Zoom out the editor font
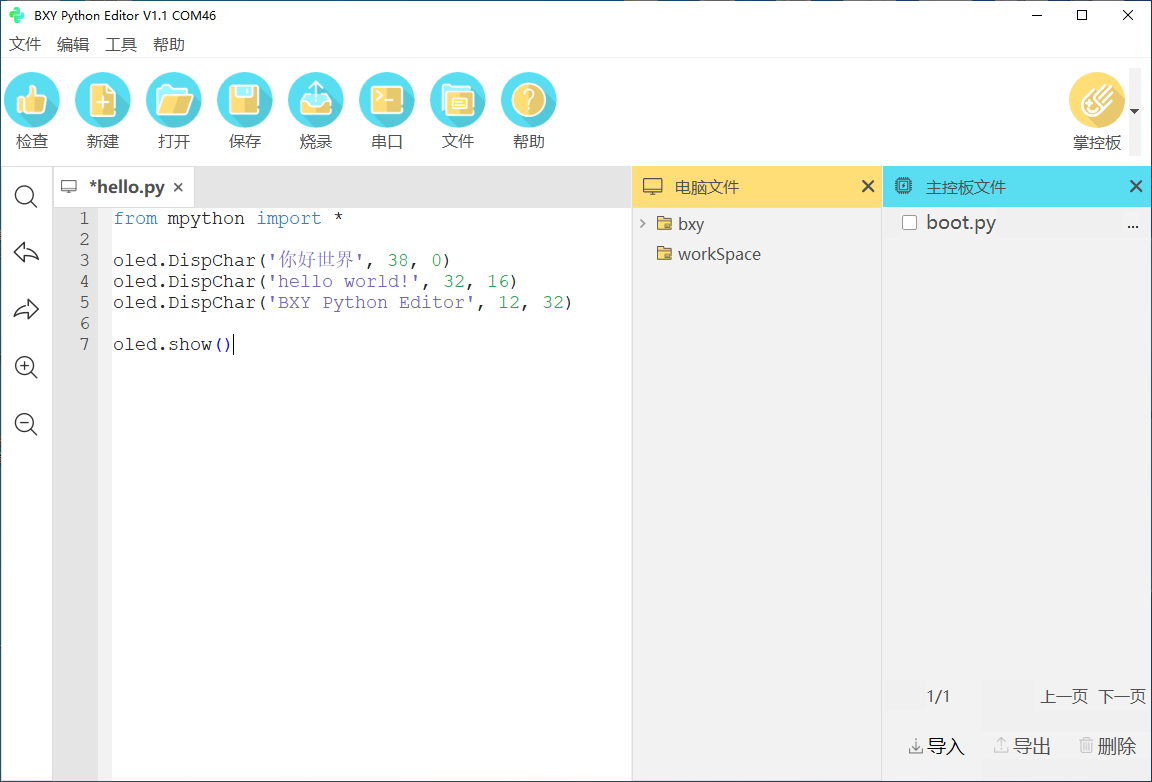This screenshot has height=782, width=1152. 26,424
